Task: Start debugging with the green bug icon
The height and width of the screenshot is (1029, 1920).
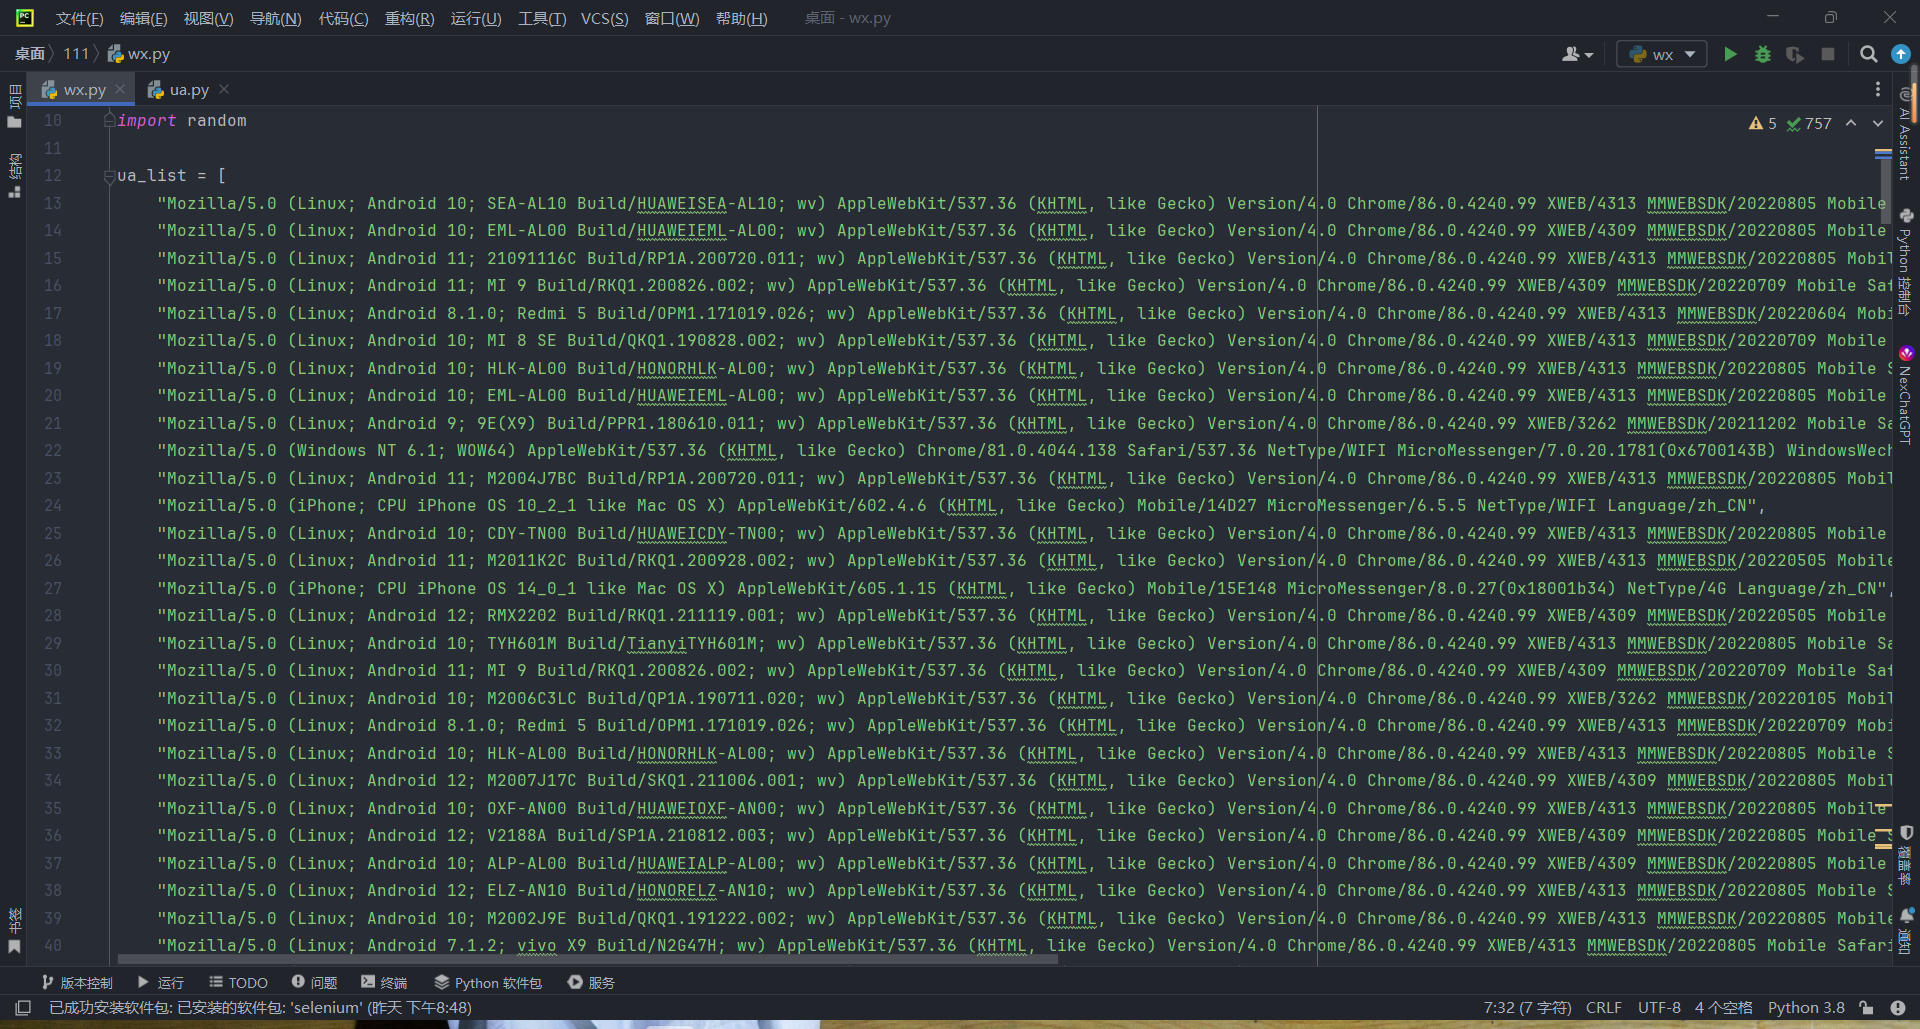Action: (1763, 54)
